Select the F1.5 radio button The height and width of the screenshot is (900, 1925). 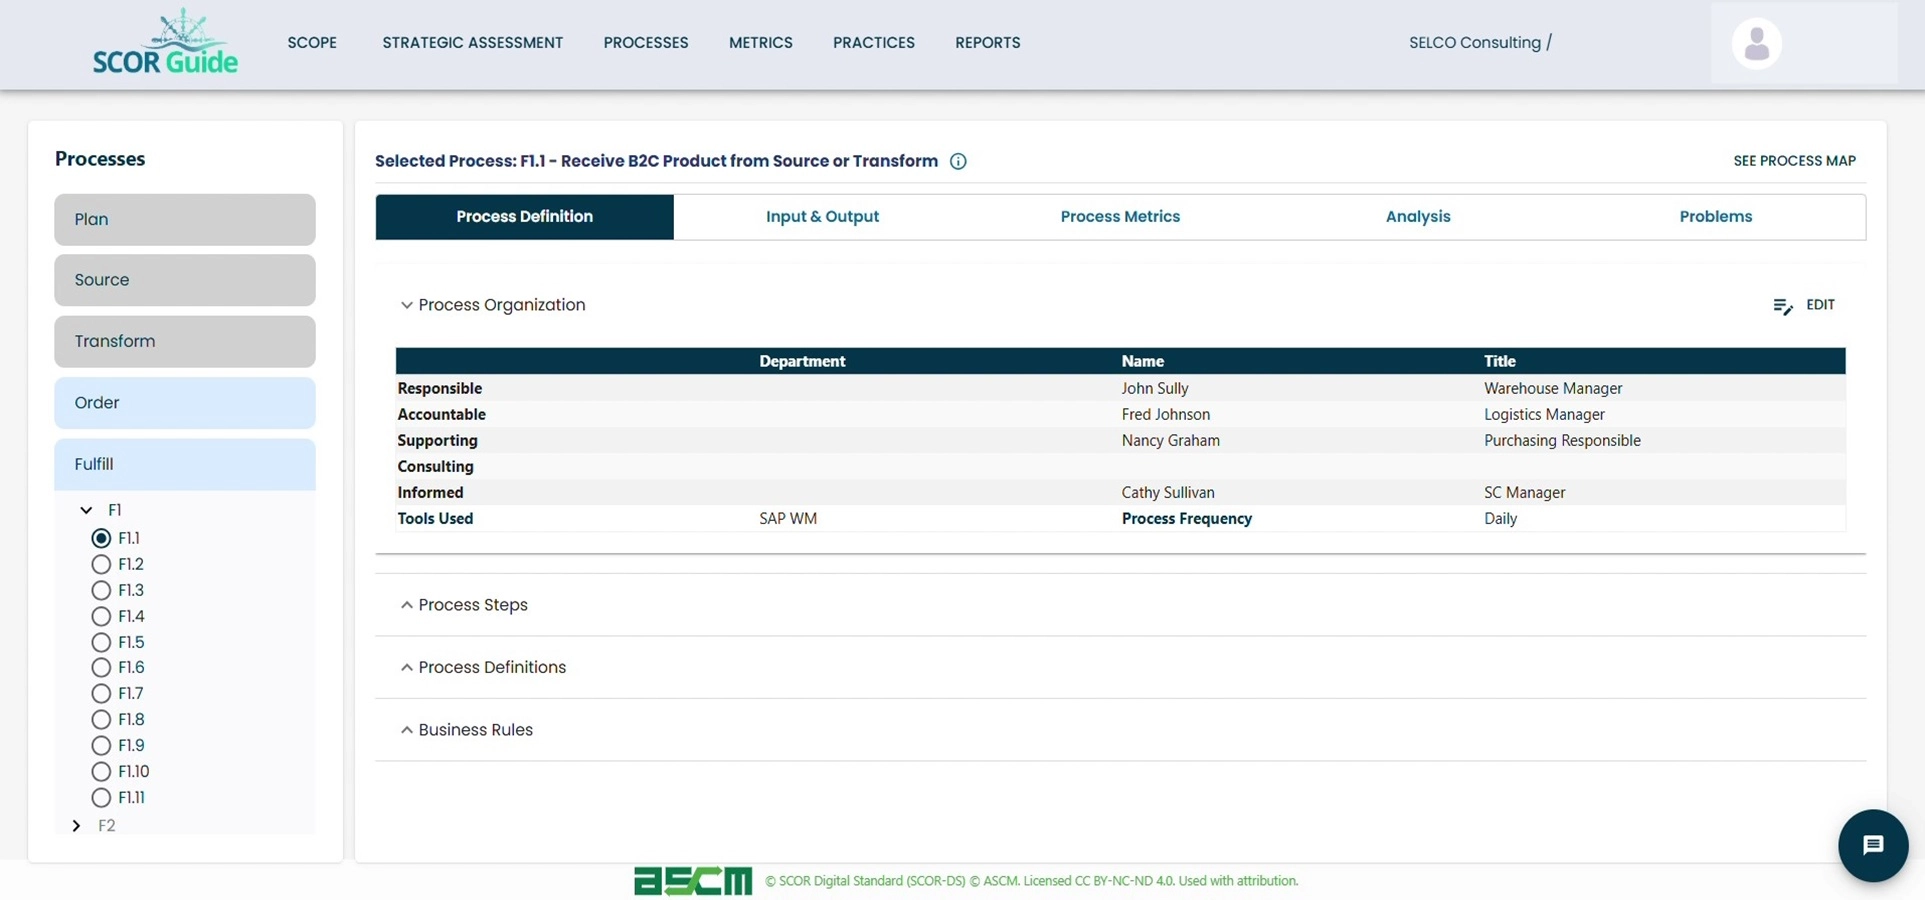click(x=101, y=642)
